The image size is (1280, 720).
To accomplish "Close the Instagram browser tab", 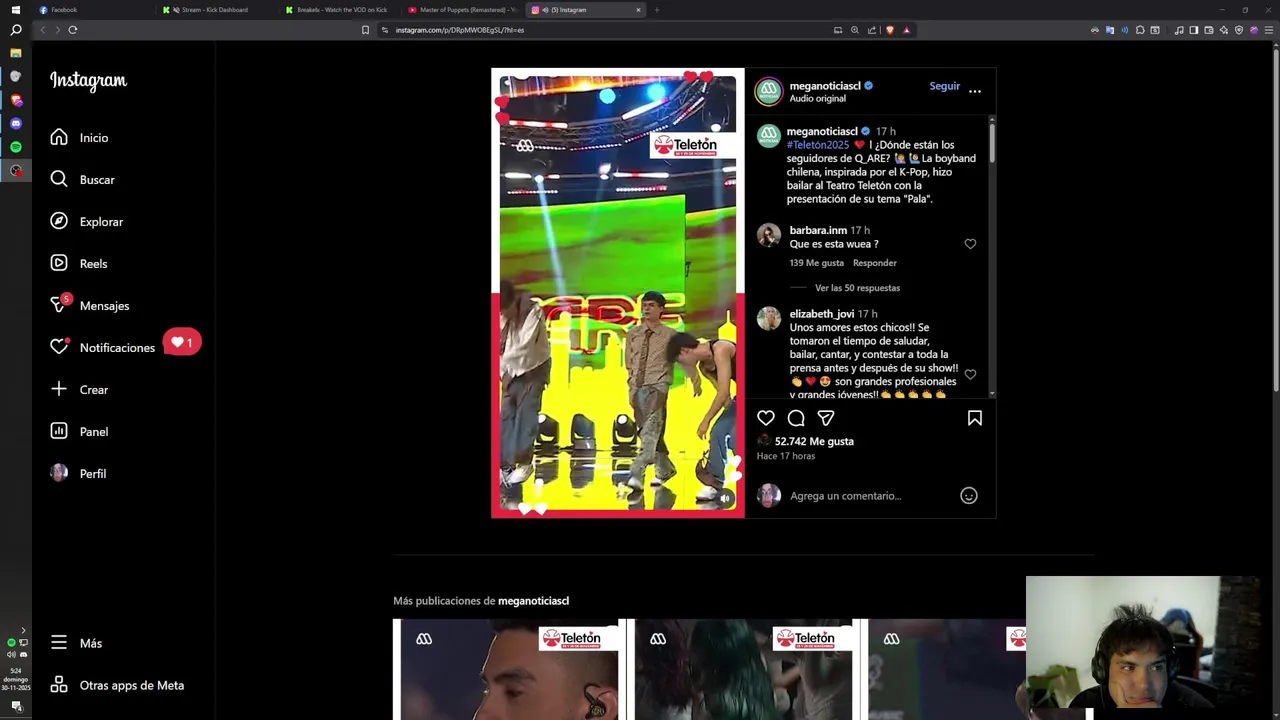I will [x=638, y=10].
